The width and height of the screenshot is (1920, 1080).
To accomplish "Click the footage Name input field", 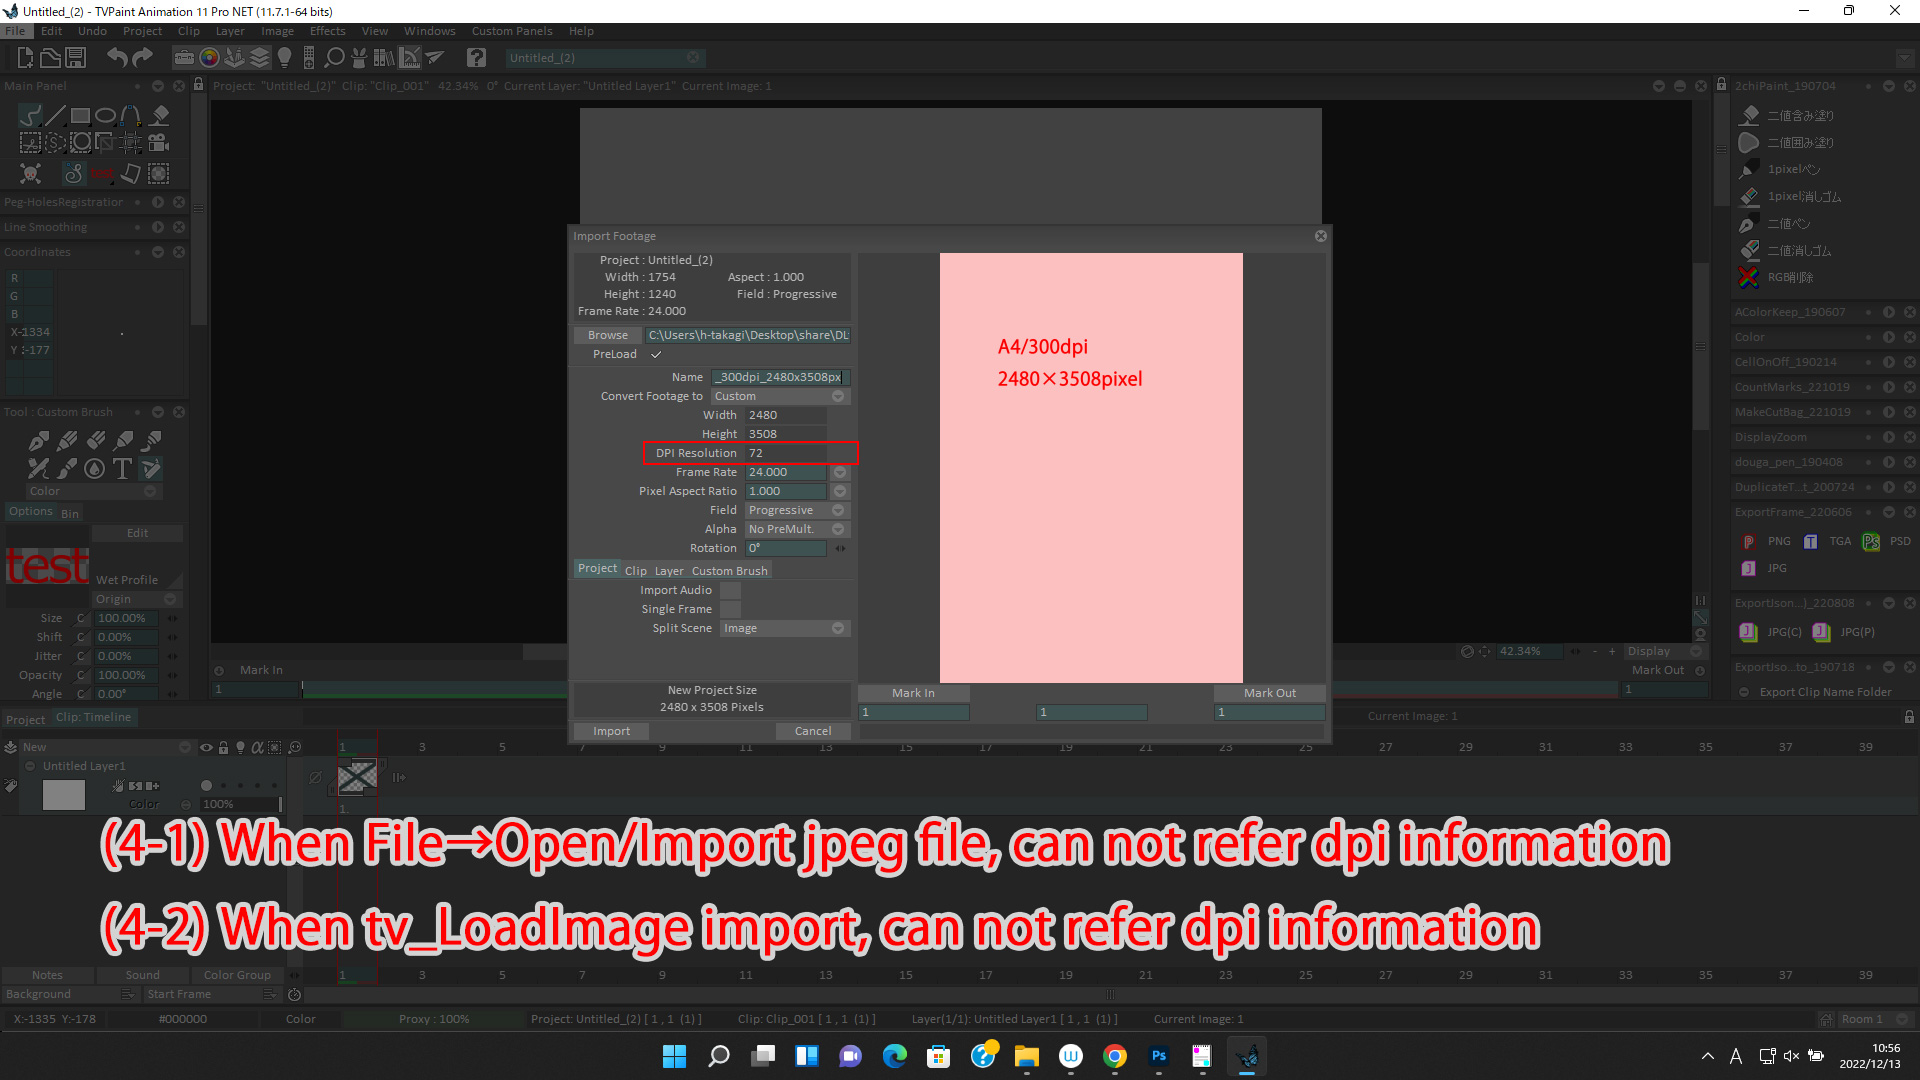I will click(x=780, y=377).
